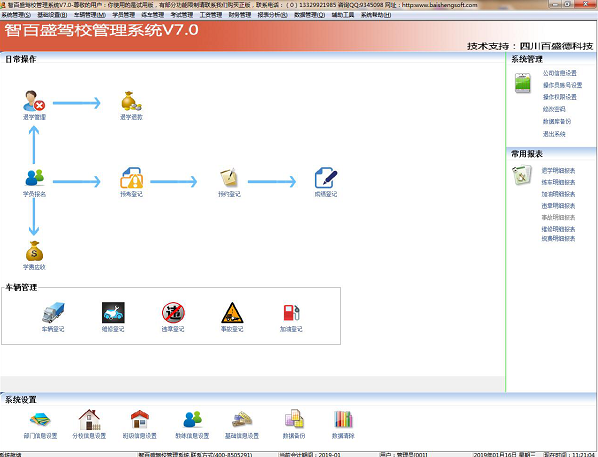Open the 工资管理 menu

click(211, 15)
